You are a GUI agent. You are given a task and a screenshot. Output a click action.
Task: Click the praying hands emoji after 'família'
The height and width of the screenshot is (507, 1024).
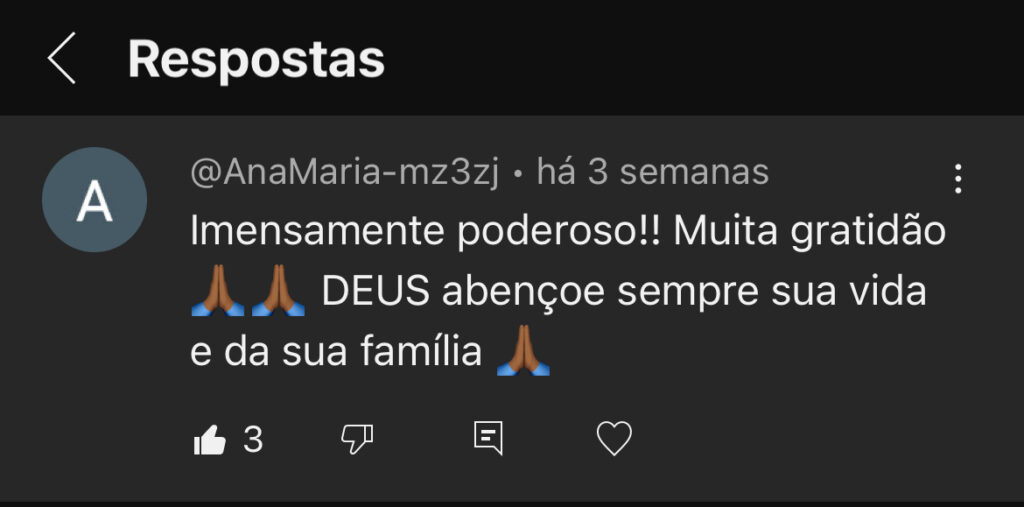(523, 353)
